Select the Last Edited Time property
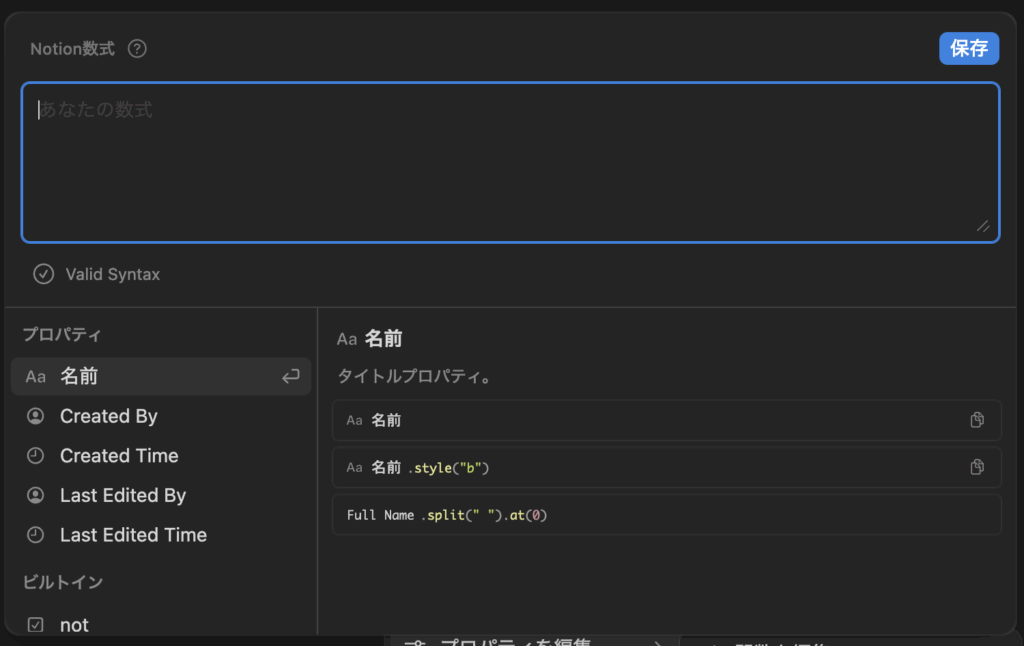The height and width of the screenshot is (646, 1024). click(x=161, y=535)
